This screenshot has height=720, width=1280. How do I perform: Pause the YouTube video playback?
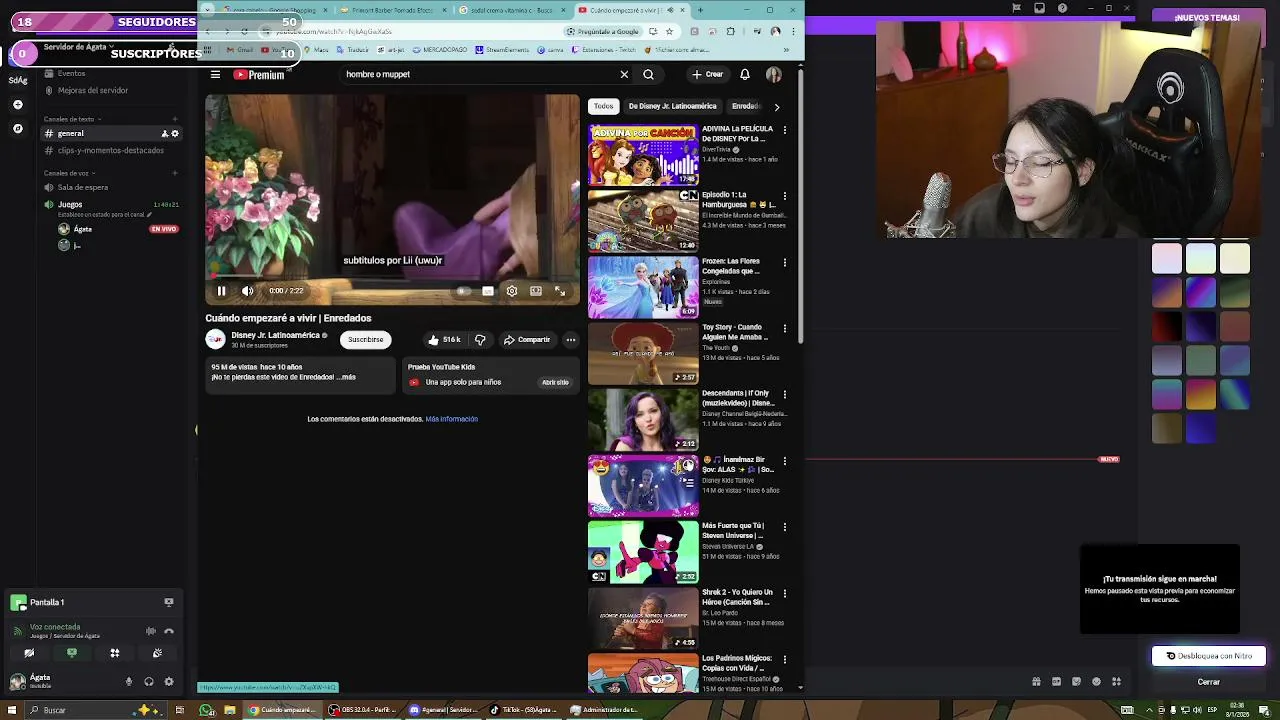click(221, 291)
